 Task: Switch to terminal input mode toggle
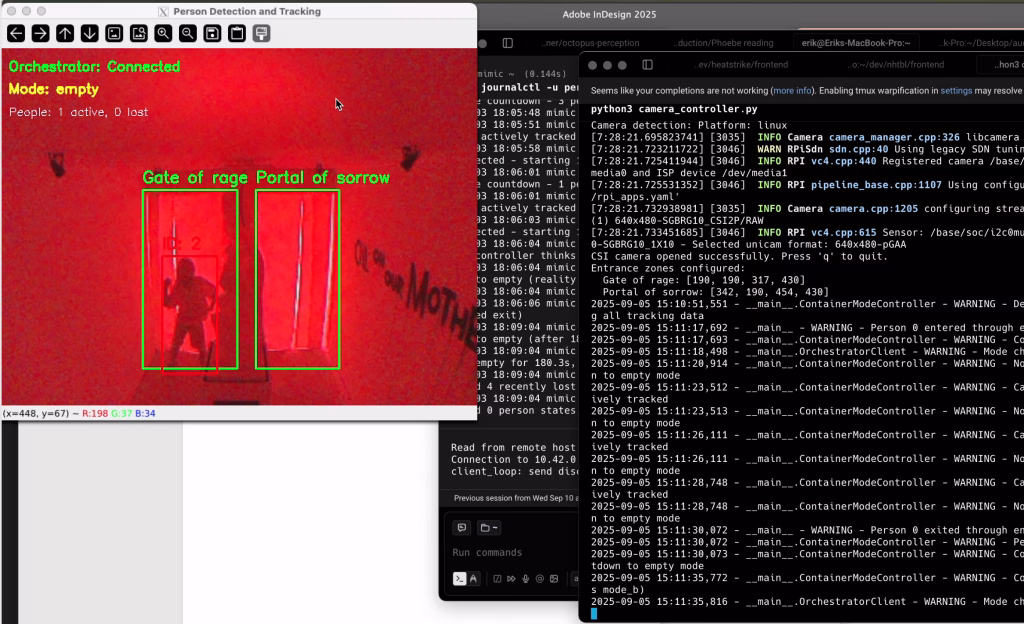459,578
